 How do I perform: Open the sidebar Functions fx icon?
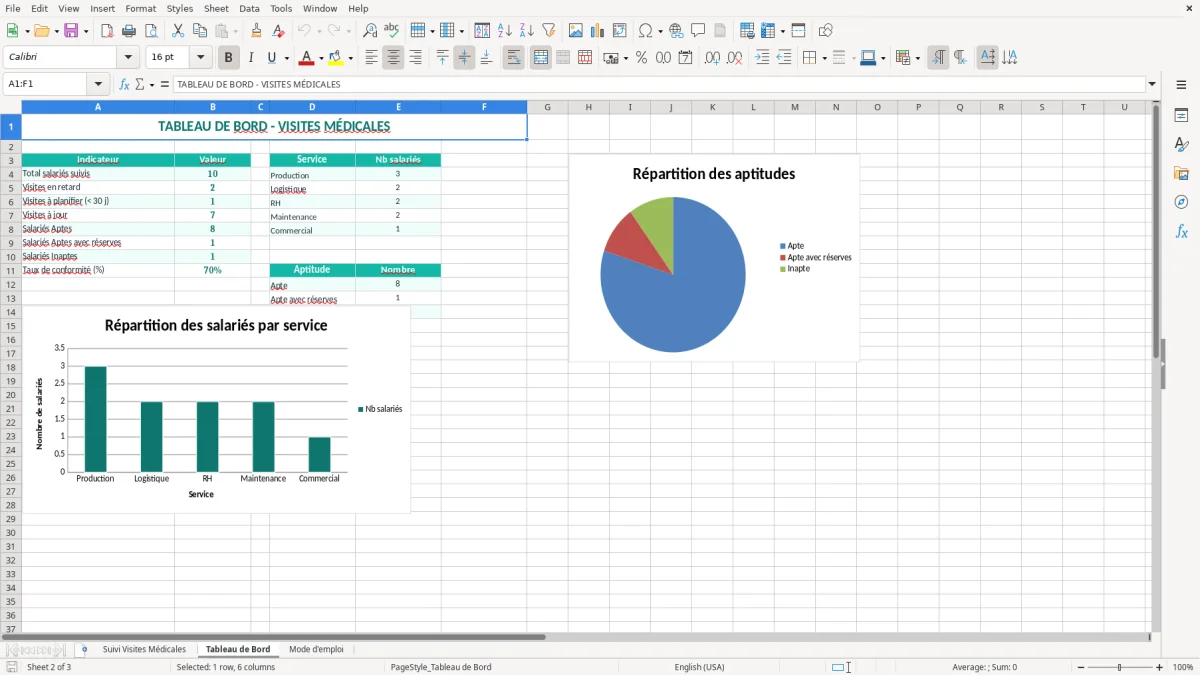[1181, 231]
